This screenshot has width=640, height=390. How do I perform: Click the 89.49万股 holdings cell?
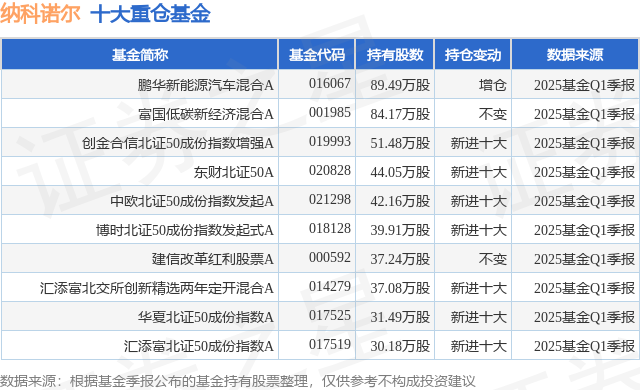pyautogui.click(x=400, y=85)
